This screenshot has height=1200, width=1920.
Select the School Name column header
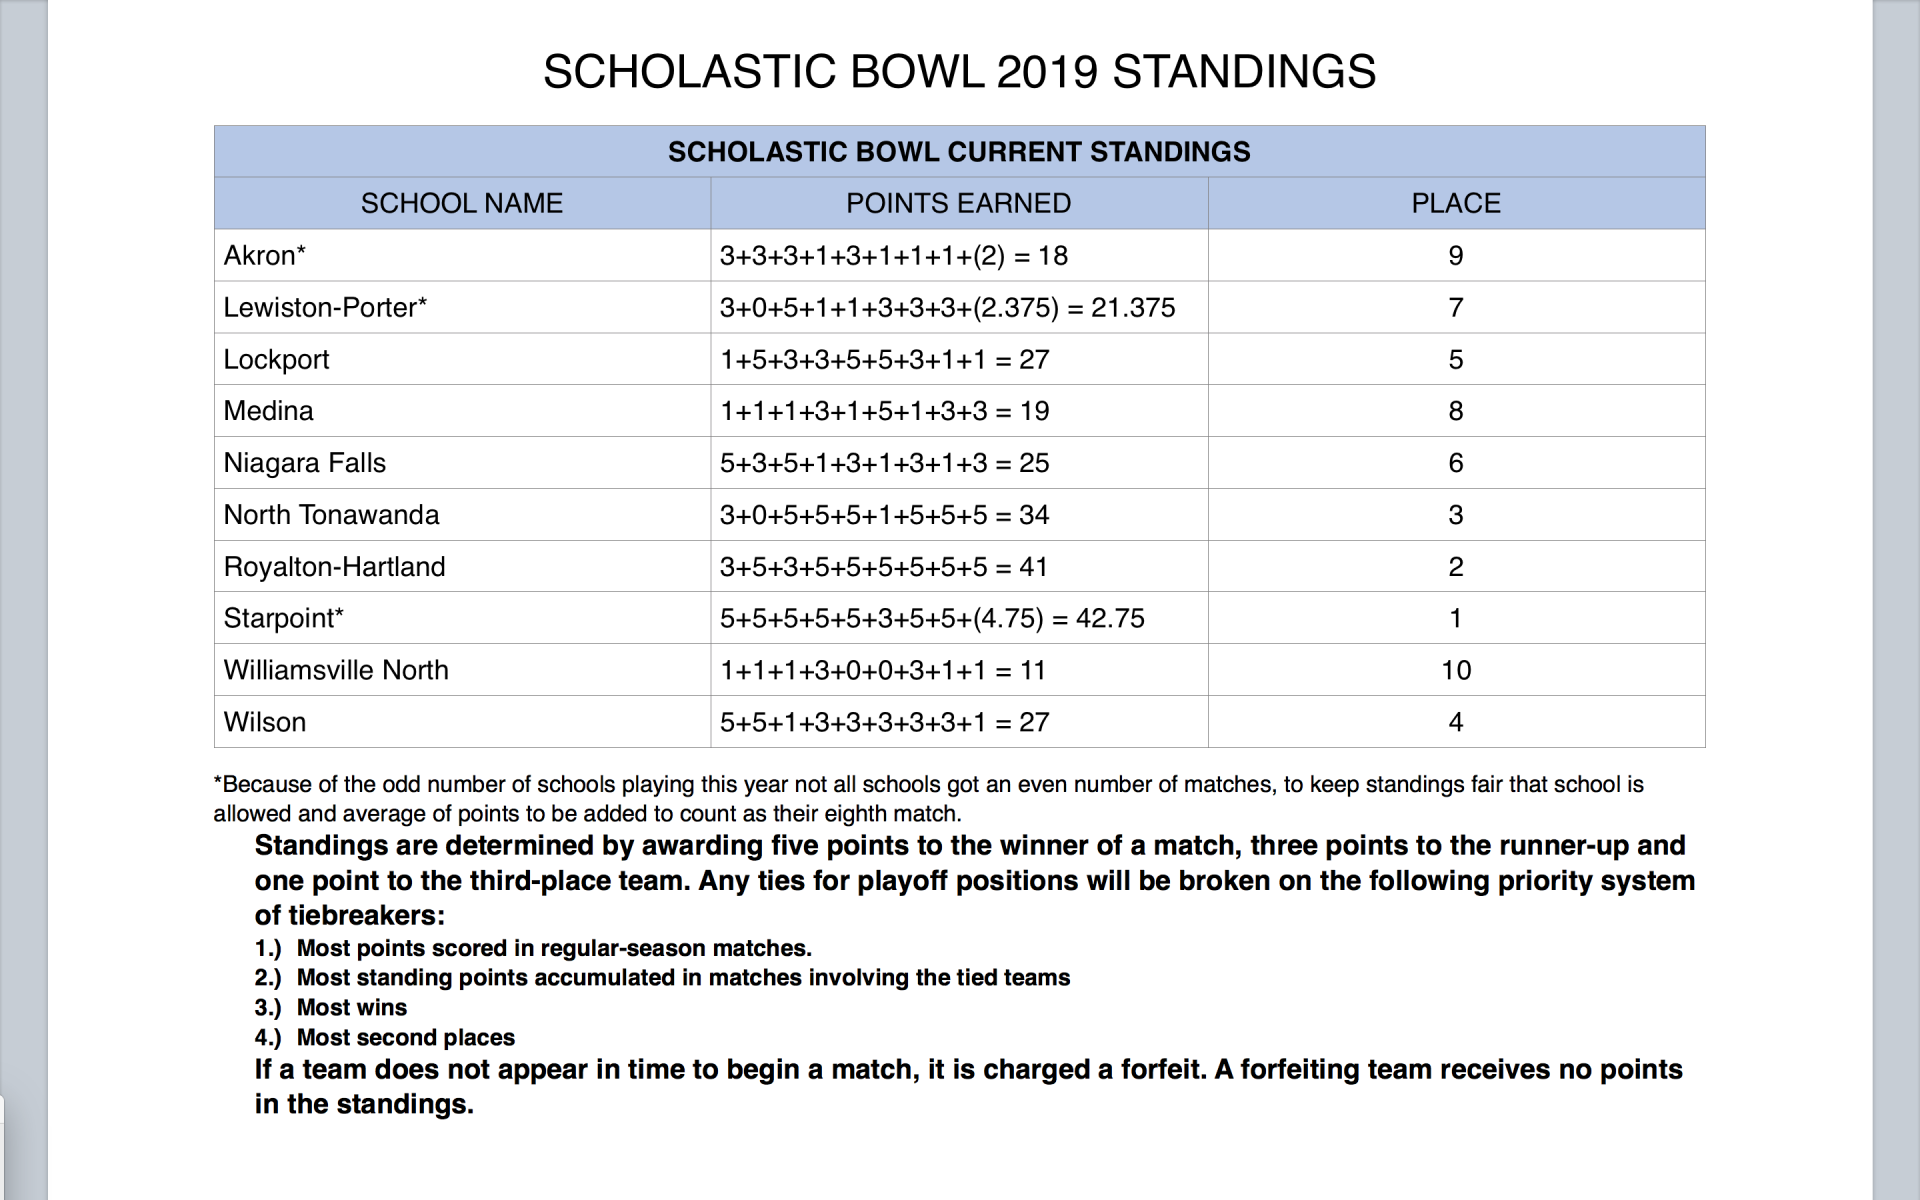[461, 204]
